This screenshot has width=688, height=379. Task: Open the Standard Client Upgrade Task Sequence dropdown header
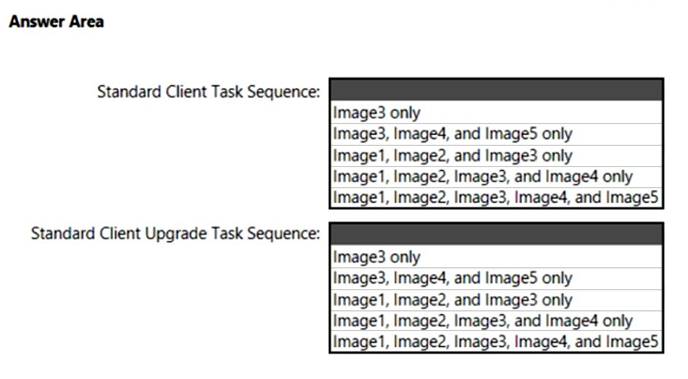[496, 234]
